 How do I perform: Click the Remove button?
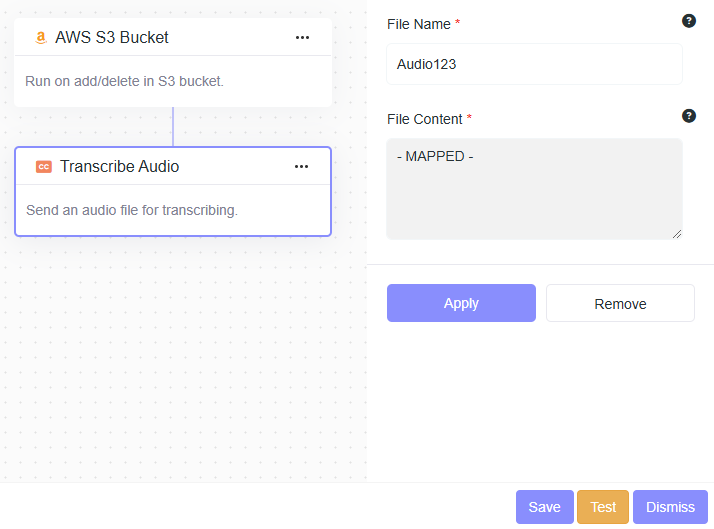click(x=620, y=303)
